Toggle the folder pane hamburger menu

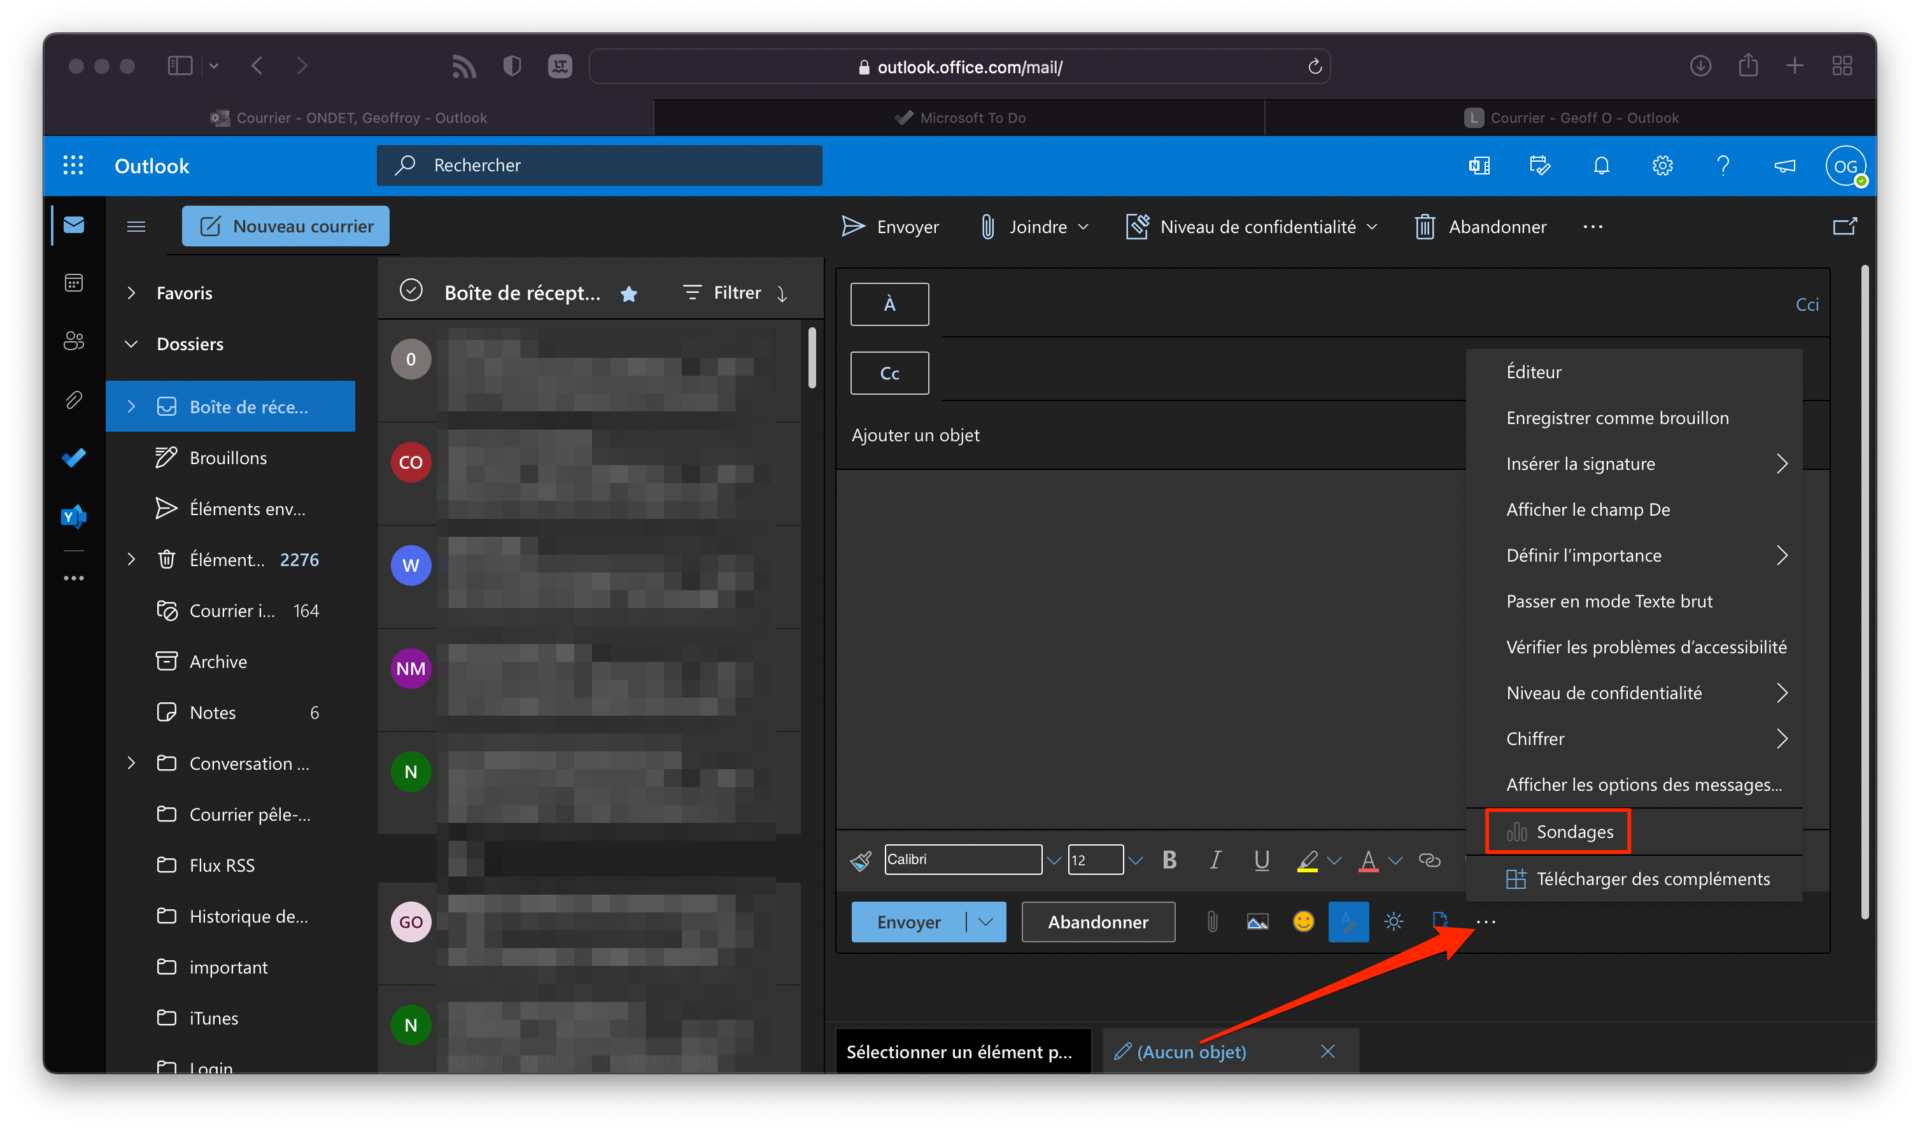(x=136, y=226)
